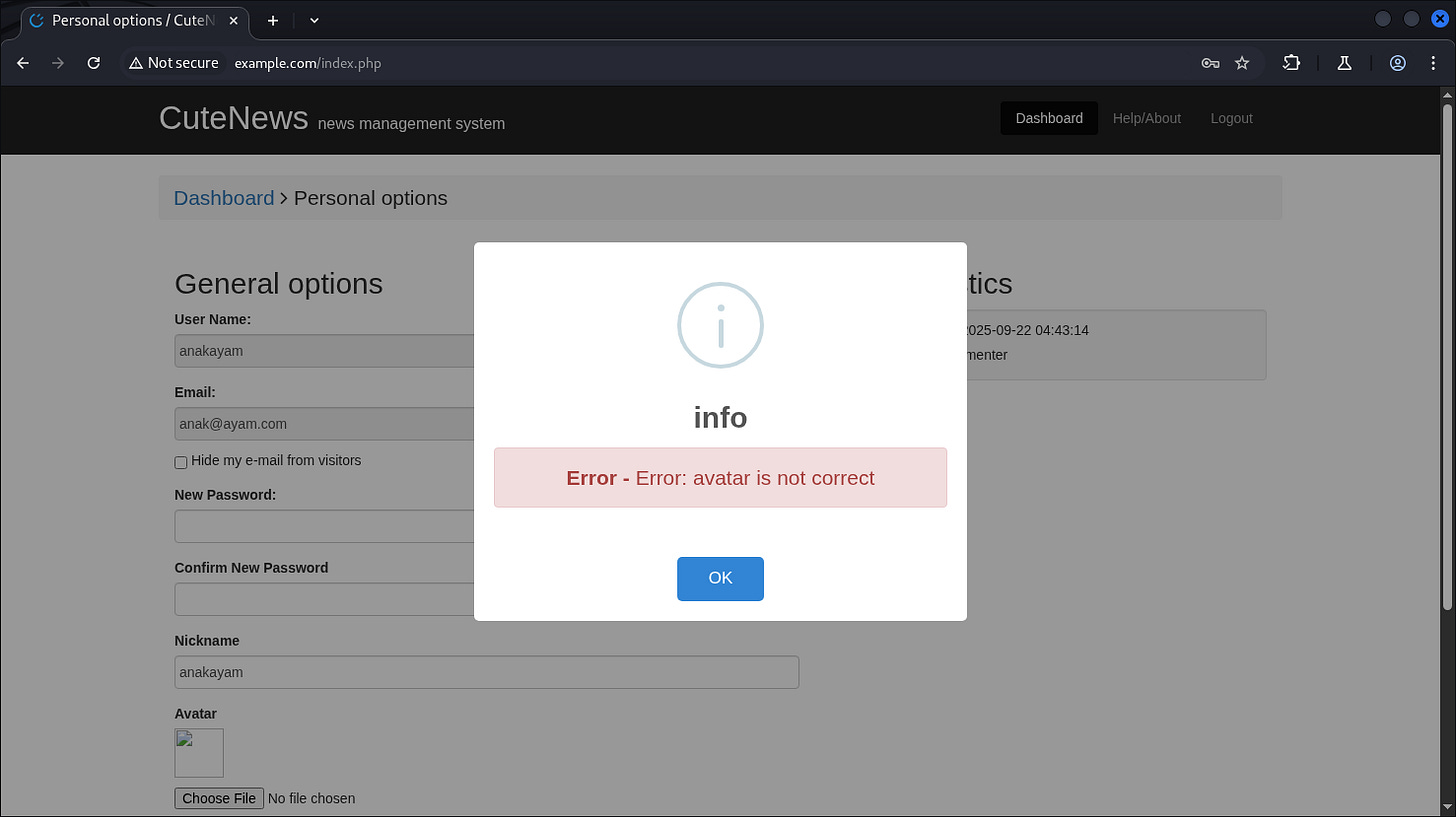Click the General options heading
The height and width of the screenshot is (817, 1456).
[279, 283]
